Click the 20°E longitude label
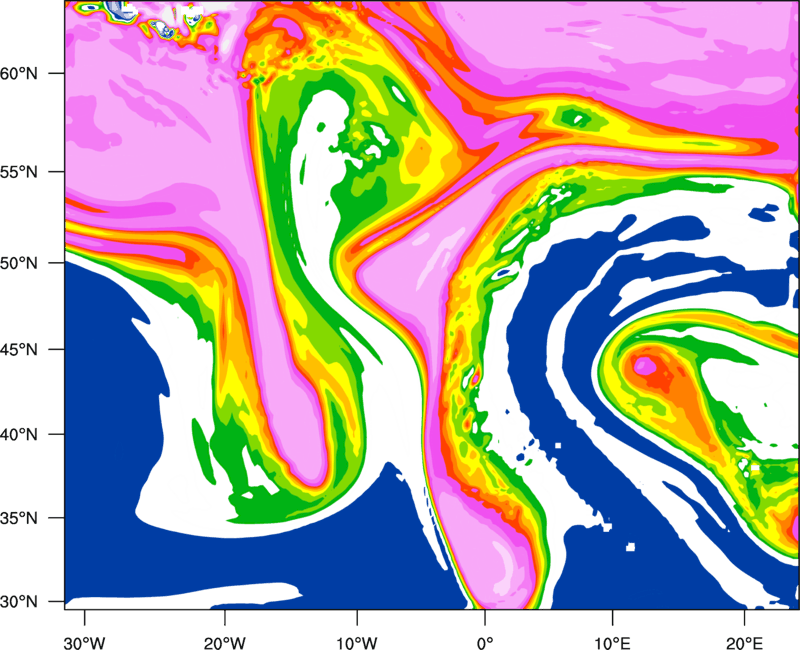 [744, 643]
